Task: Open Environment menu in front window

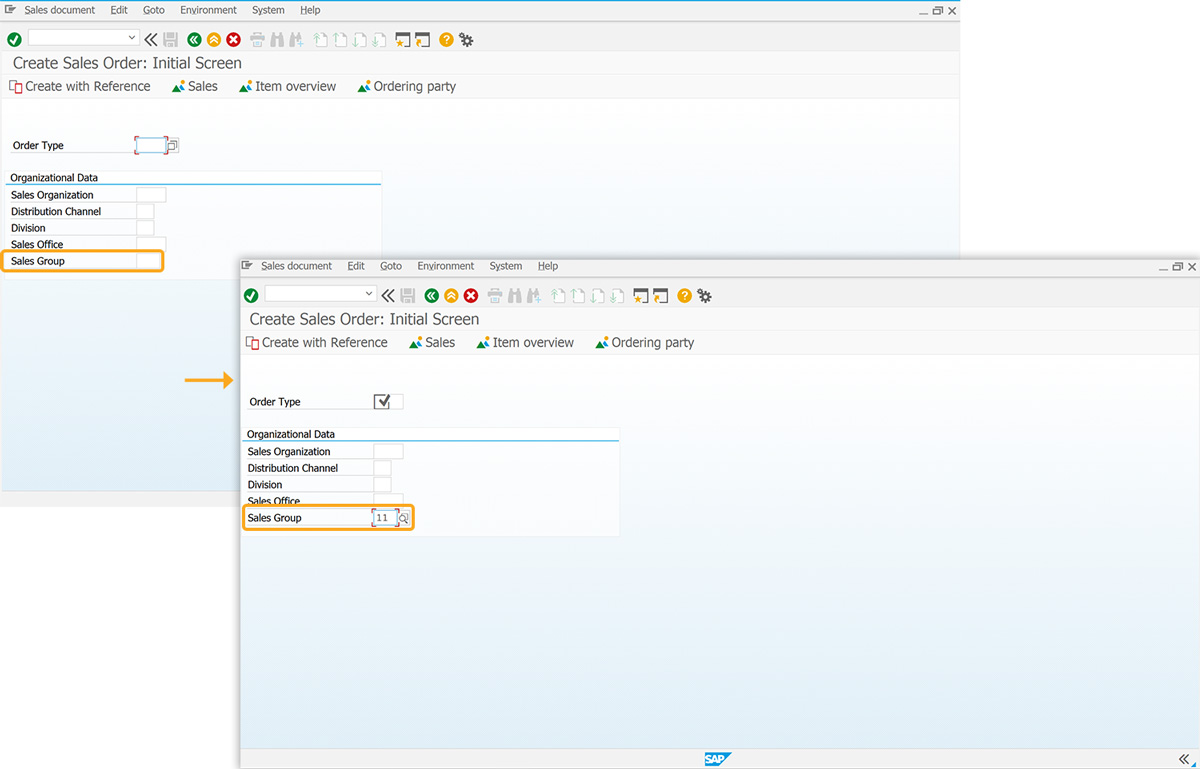Action: coord(446,266)
